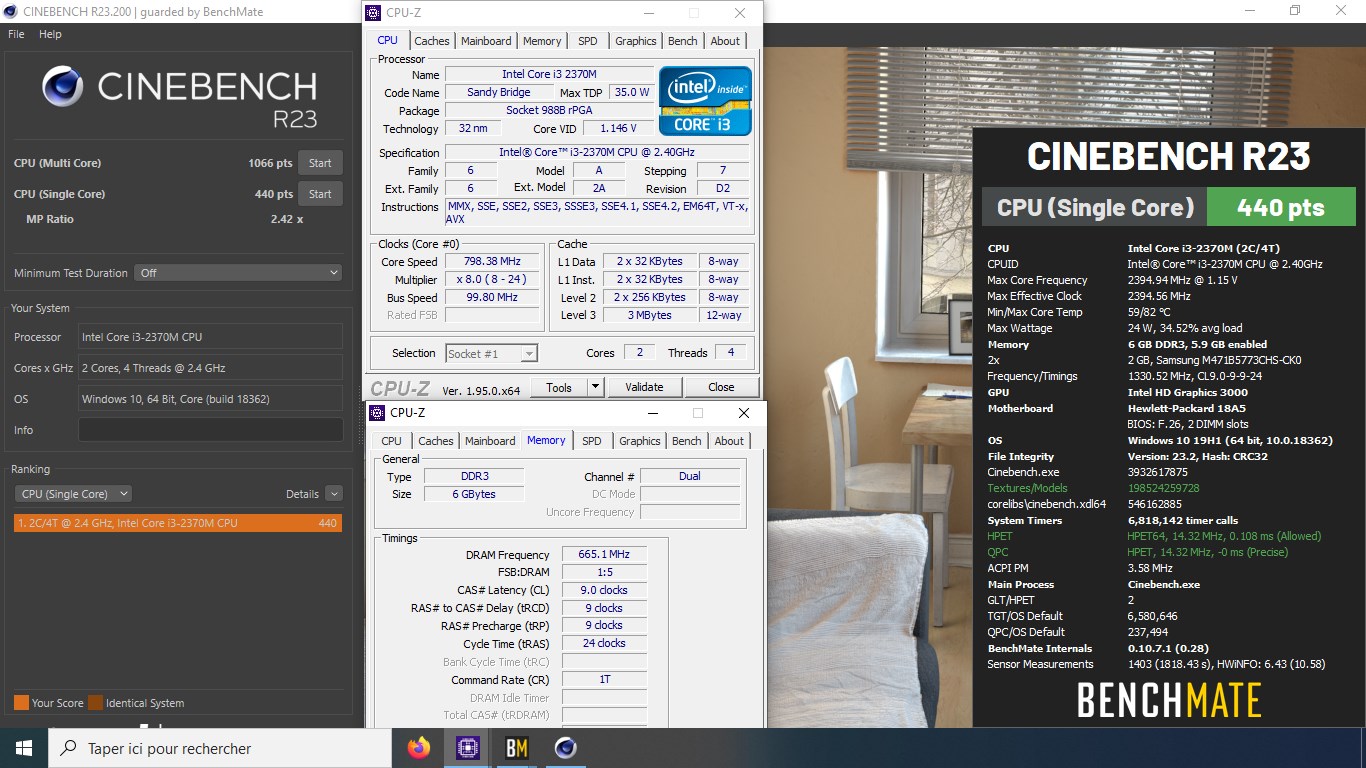Open the Help menu in Cinebench
This screenshot has height=768, width=1366.
tap(50, 34)
